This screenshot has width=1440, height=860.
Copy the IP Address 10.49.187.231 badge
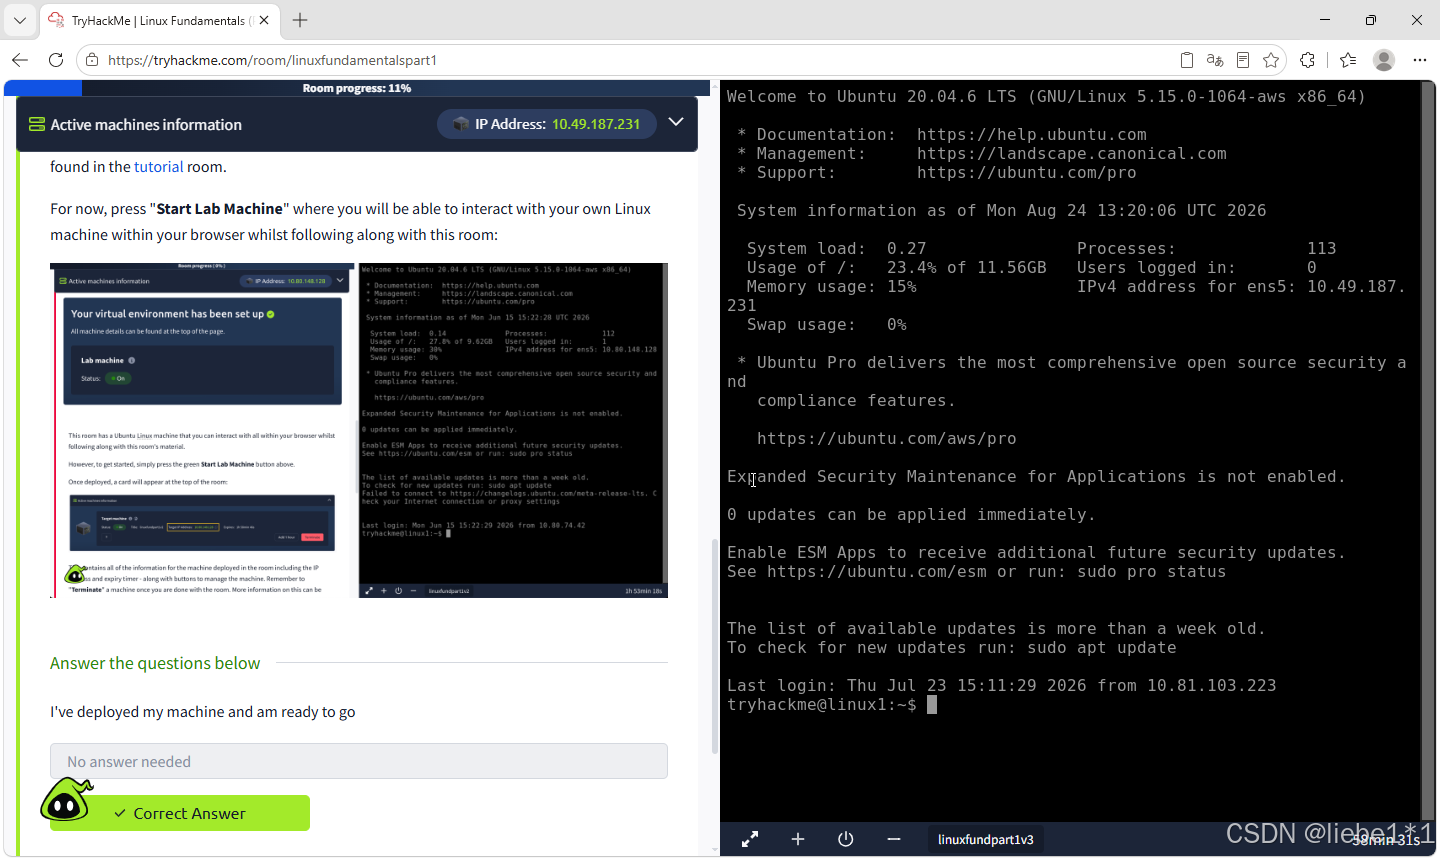coord(547,124)
